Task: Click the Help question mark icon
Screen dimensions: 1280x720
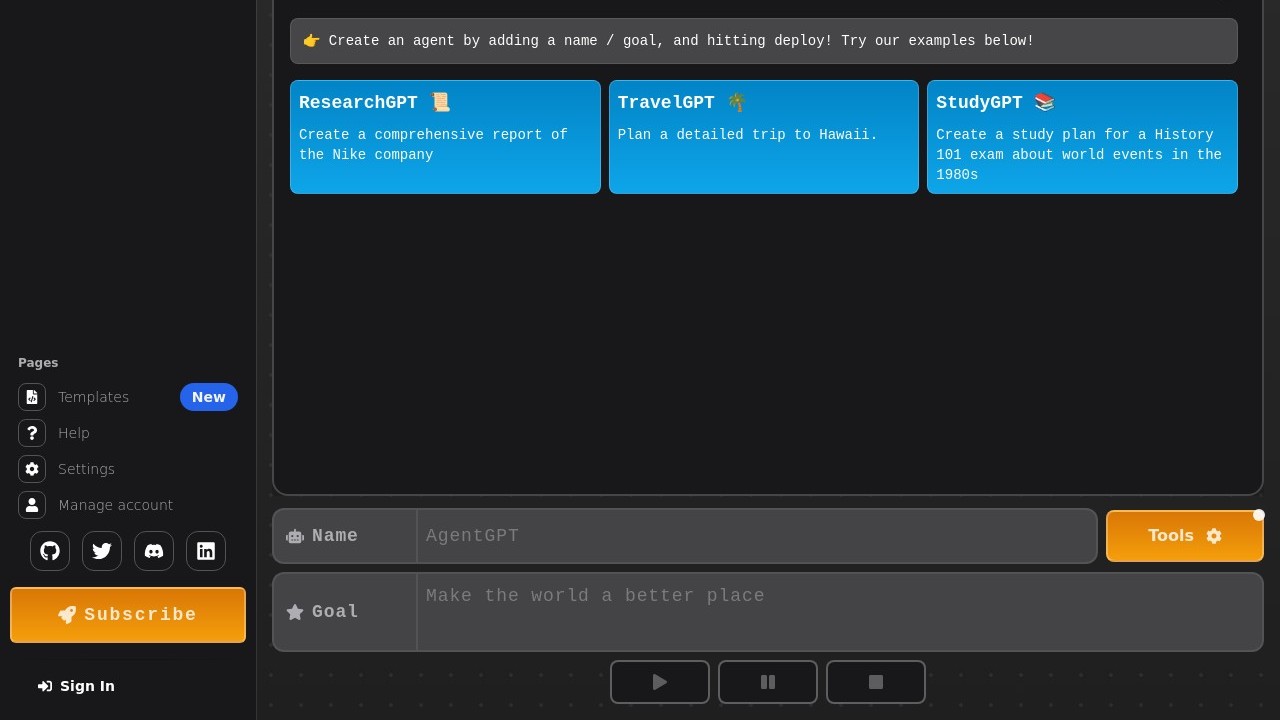Action: click(x=32, y=433)
